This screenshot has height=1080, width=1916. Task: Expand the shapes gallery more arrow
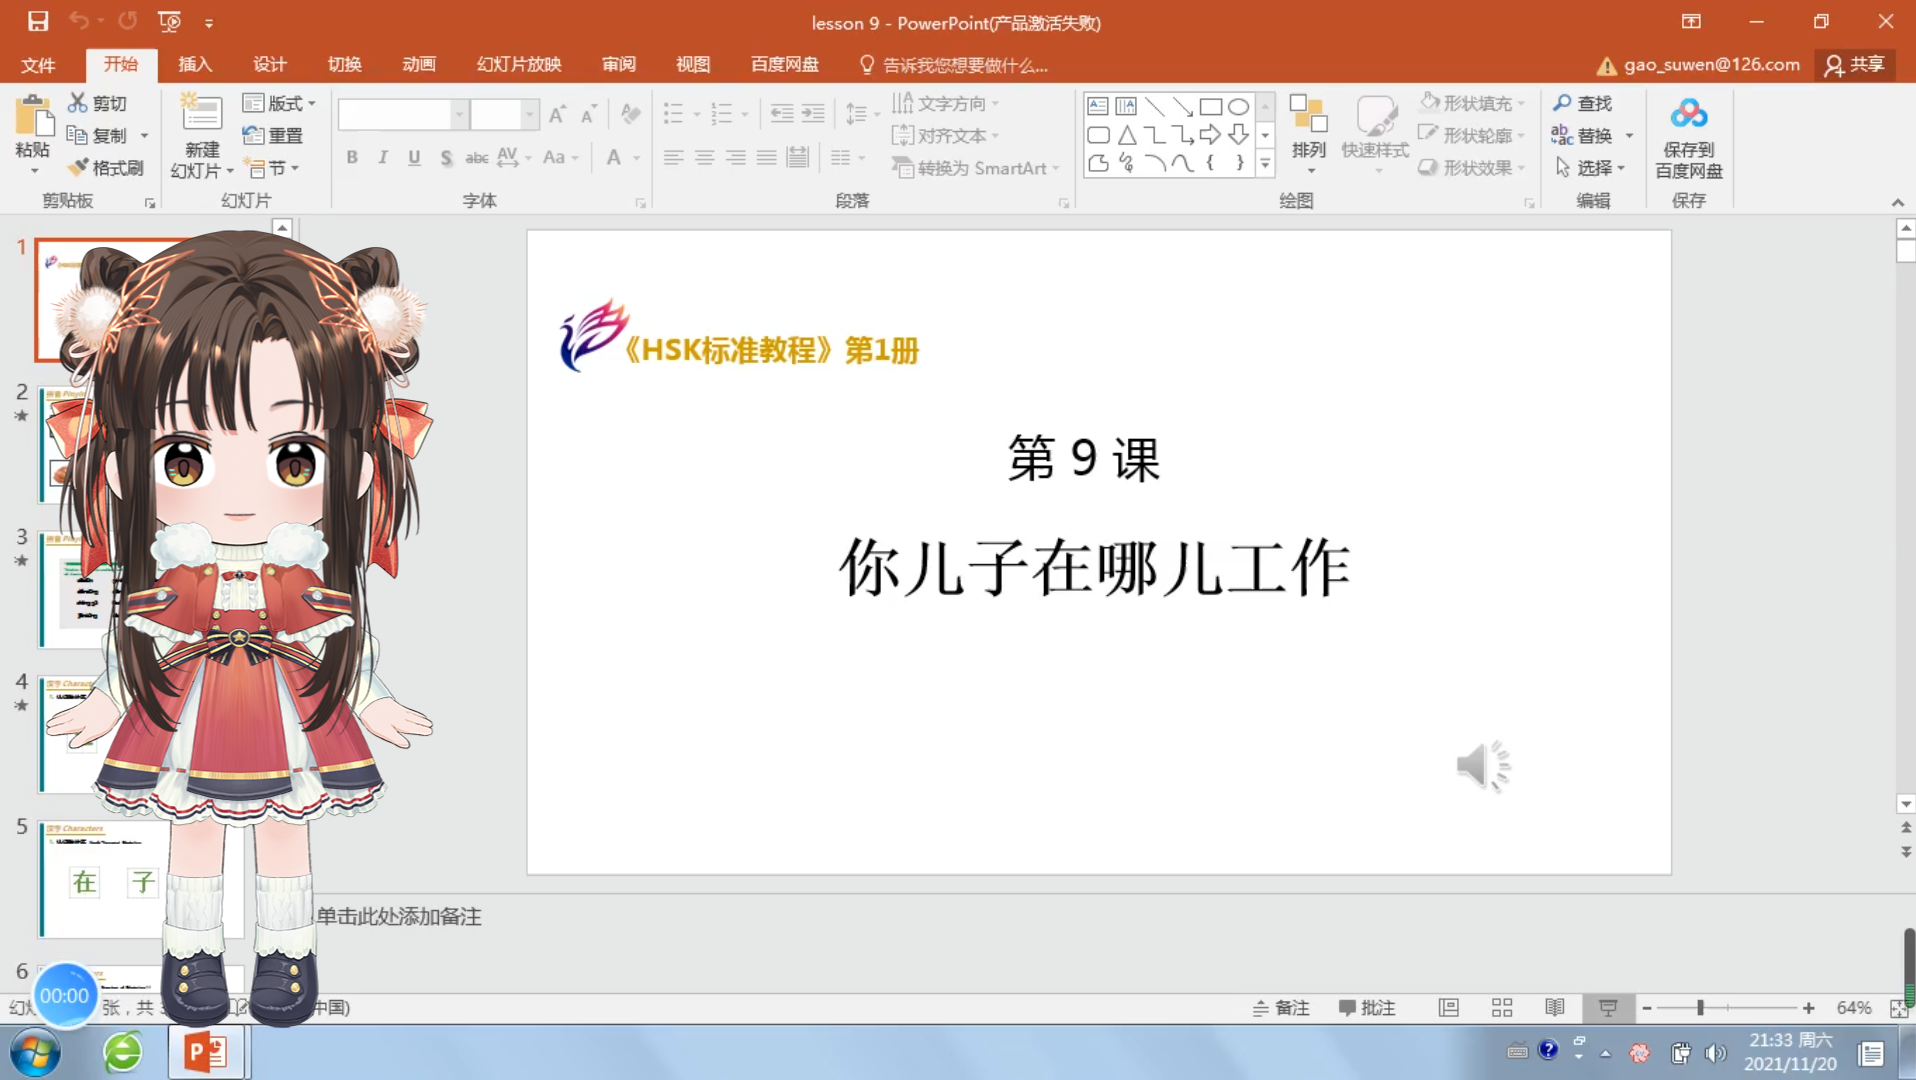point(1265,163)
